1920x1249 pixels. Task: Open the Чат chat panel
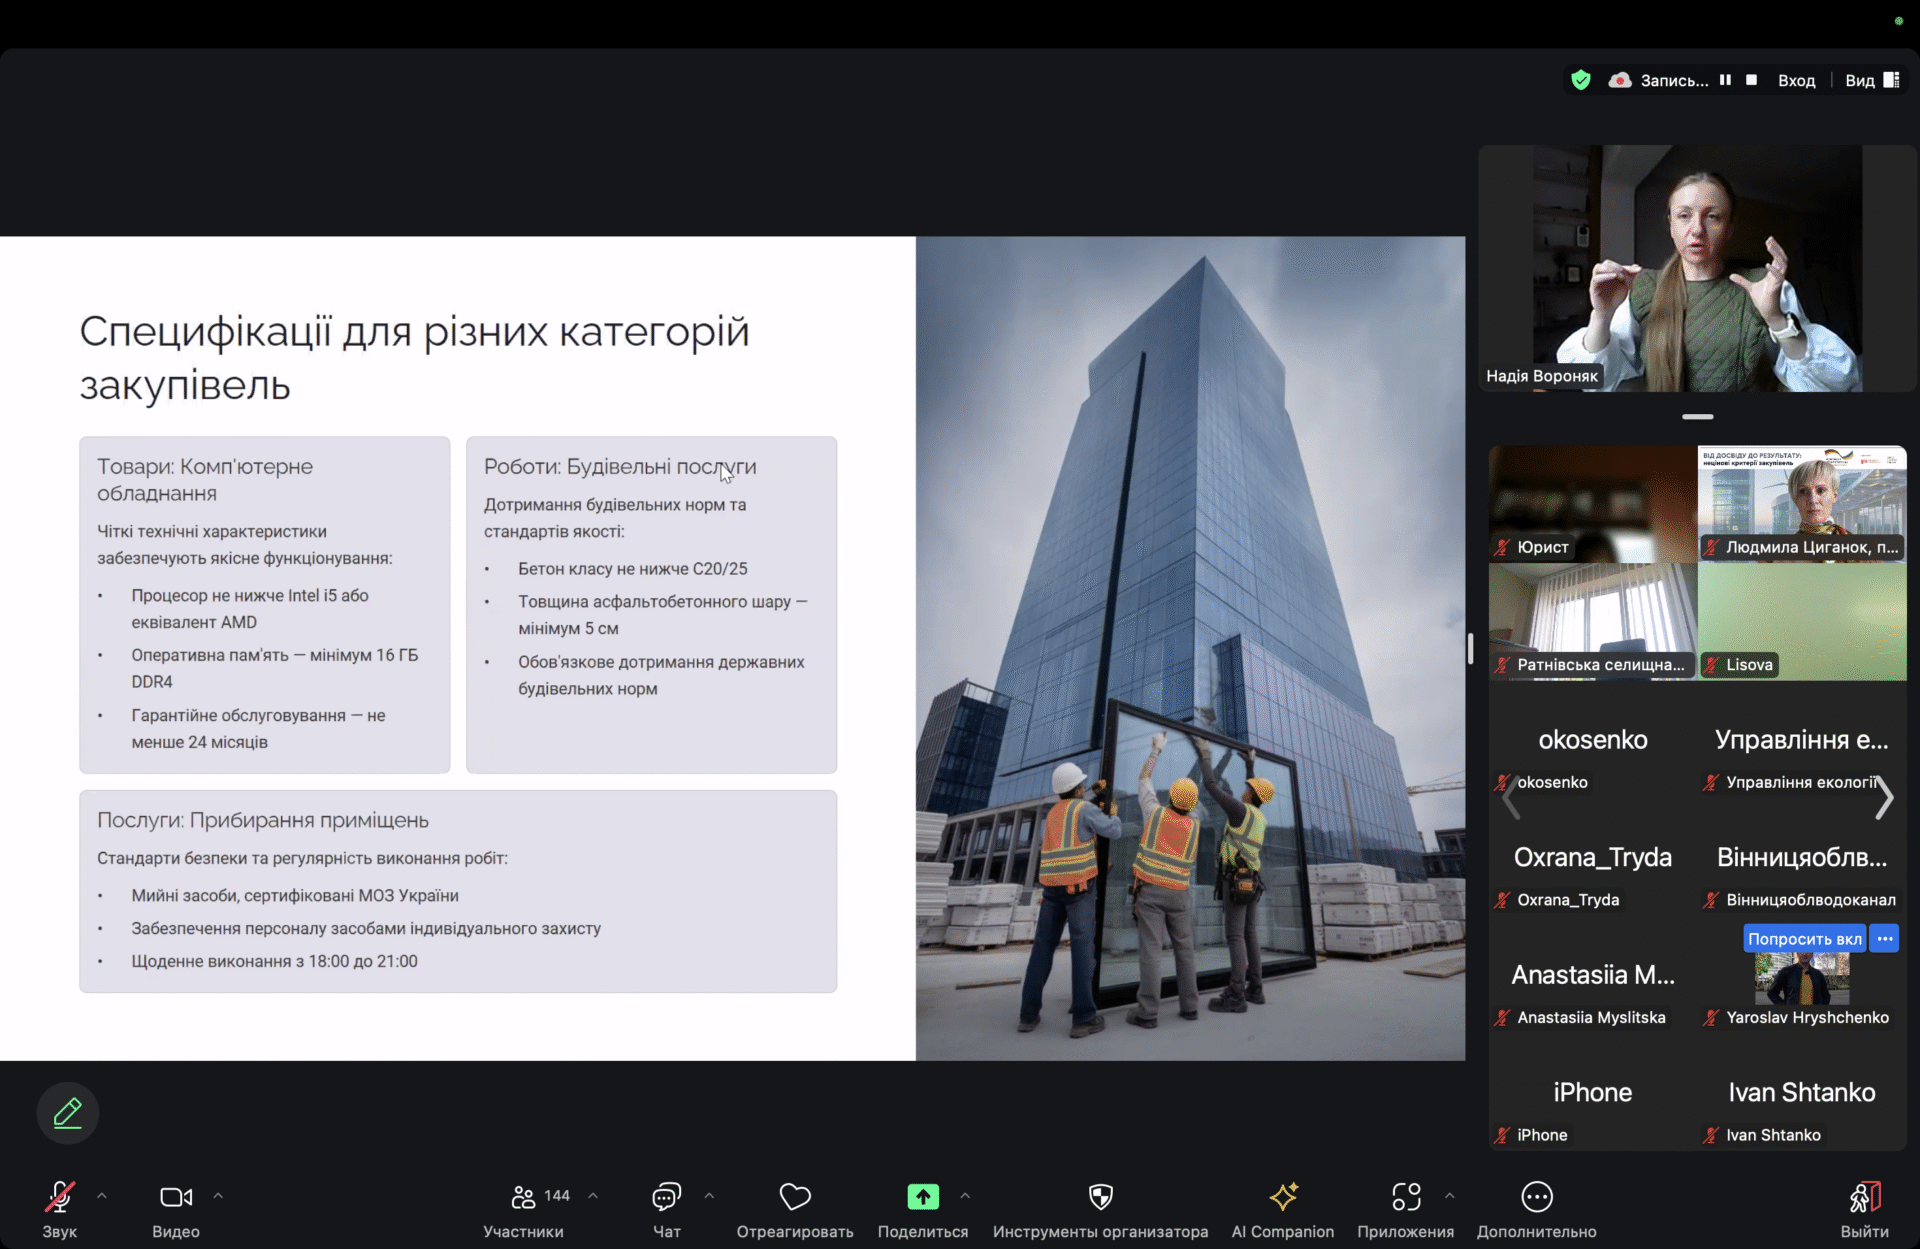click(666, 1197)
